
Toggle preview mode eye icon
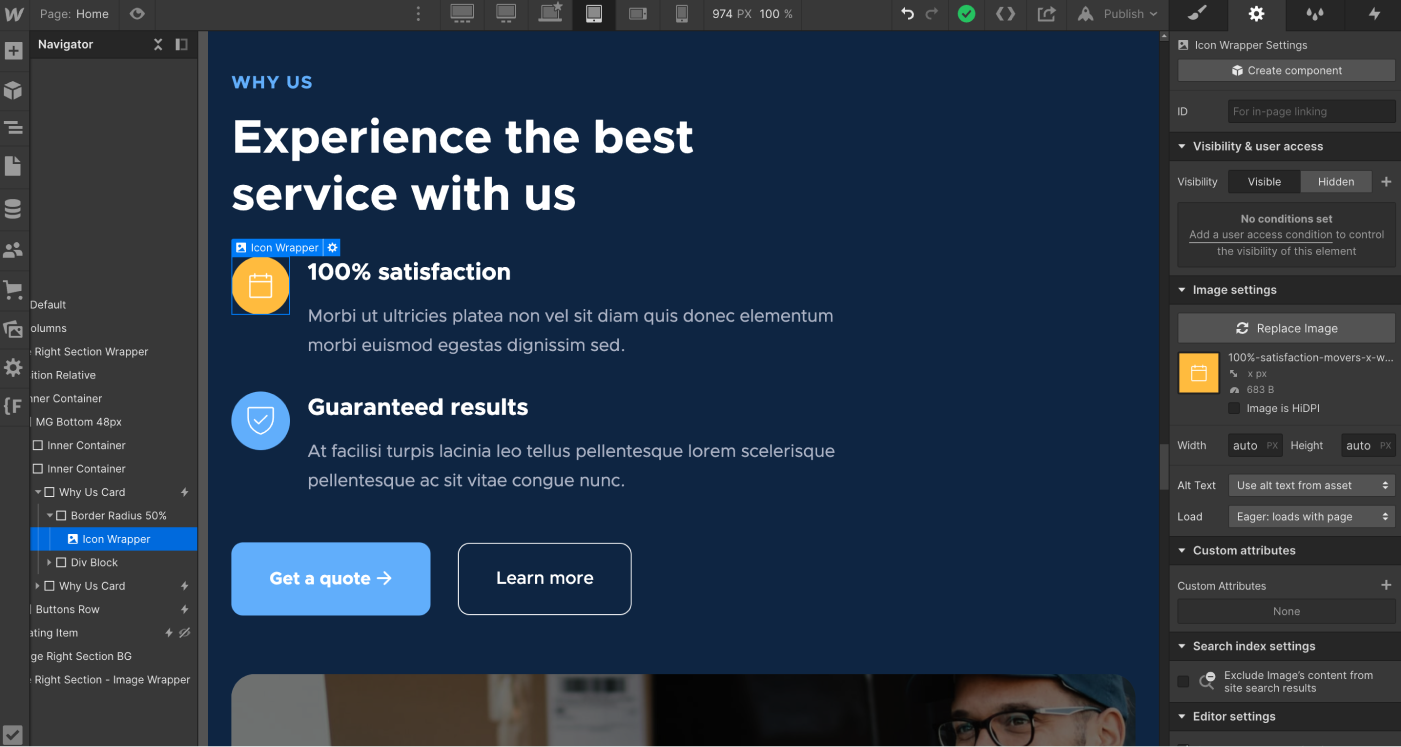tap(137, 14)
